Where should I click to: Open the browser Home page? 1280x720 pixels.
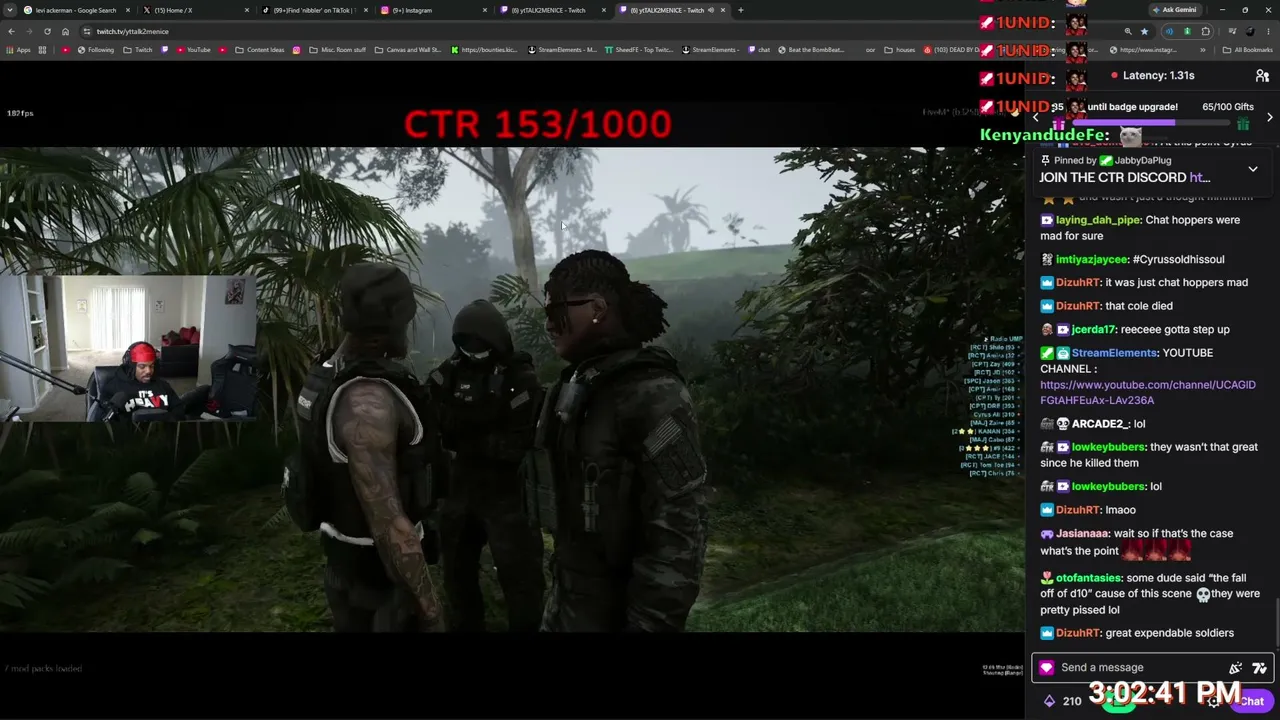click(65, 31)
